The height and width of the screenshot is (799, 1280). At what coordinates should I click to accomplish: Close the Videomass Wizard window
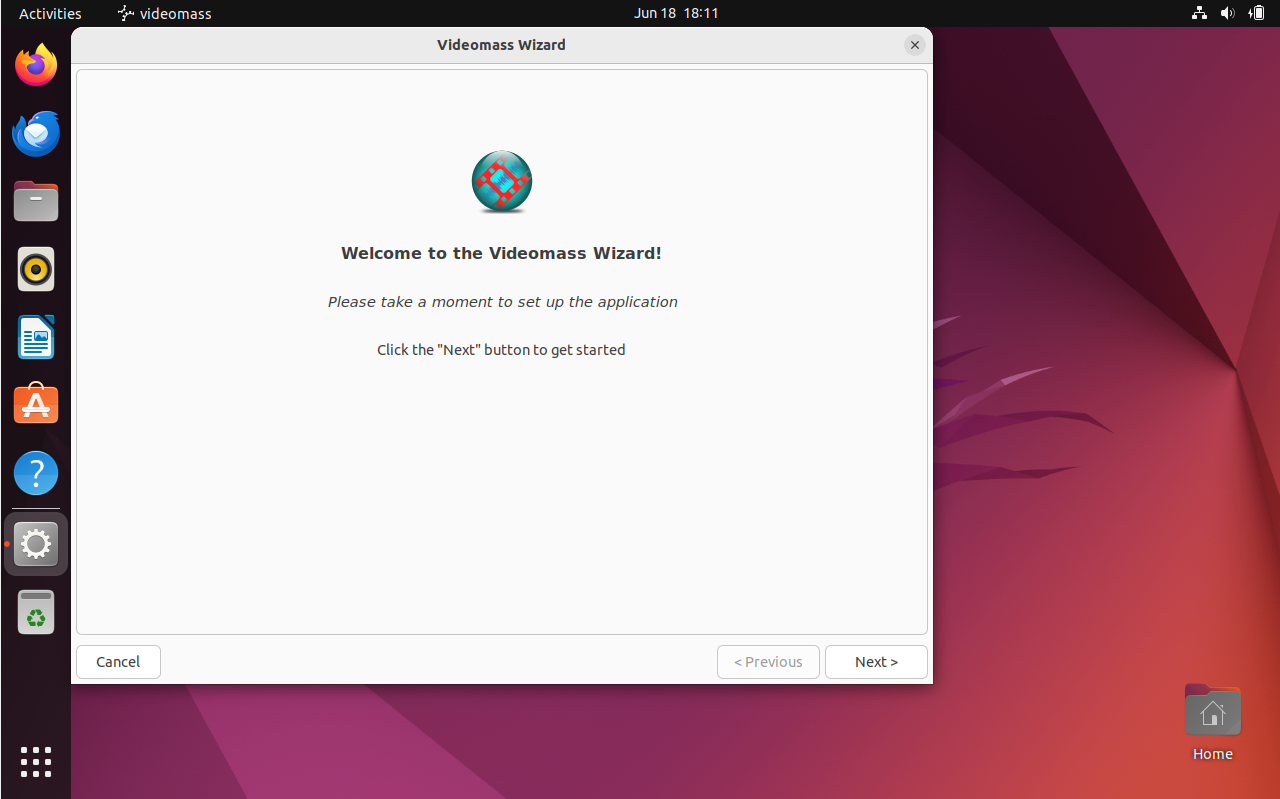[914, 45]
